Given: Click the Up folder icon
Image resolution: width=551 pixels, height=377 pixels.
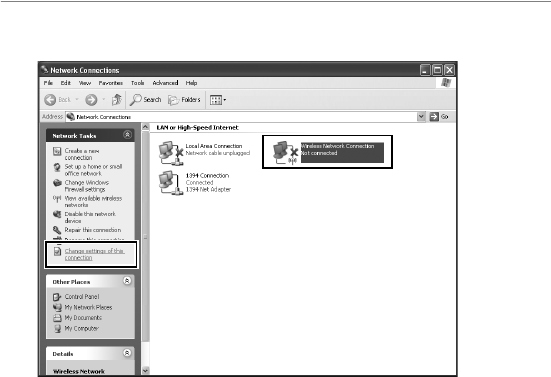Looking at the screenshot, I should (116, 100).
